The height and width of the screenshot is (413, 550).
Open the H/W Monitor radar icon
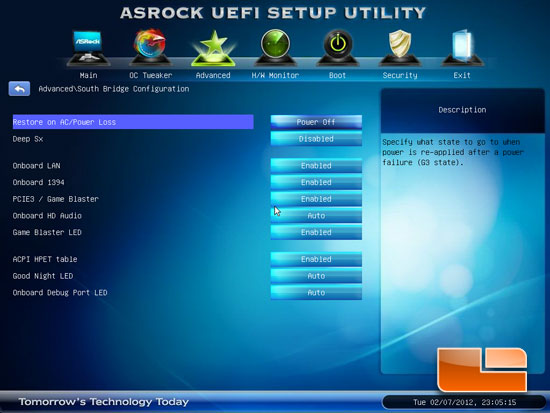275,48
